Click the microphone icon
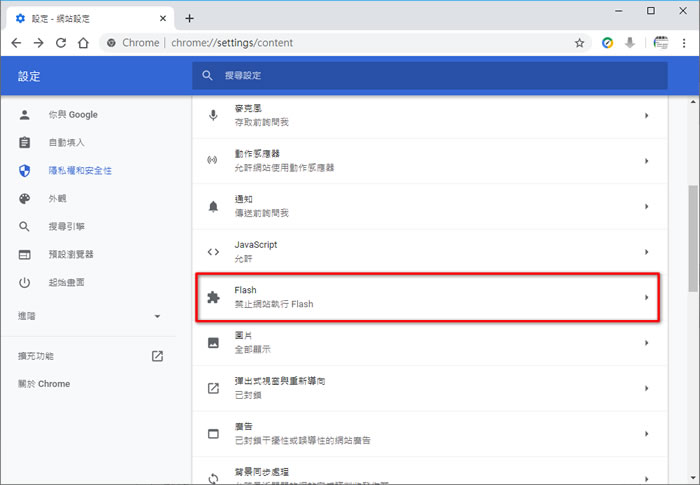 pyautogui.click(x=213, y=116)
